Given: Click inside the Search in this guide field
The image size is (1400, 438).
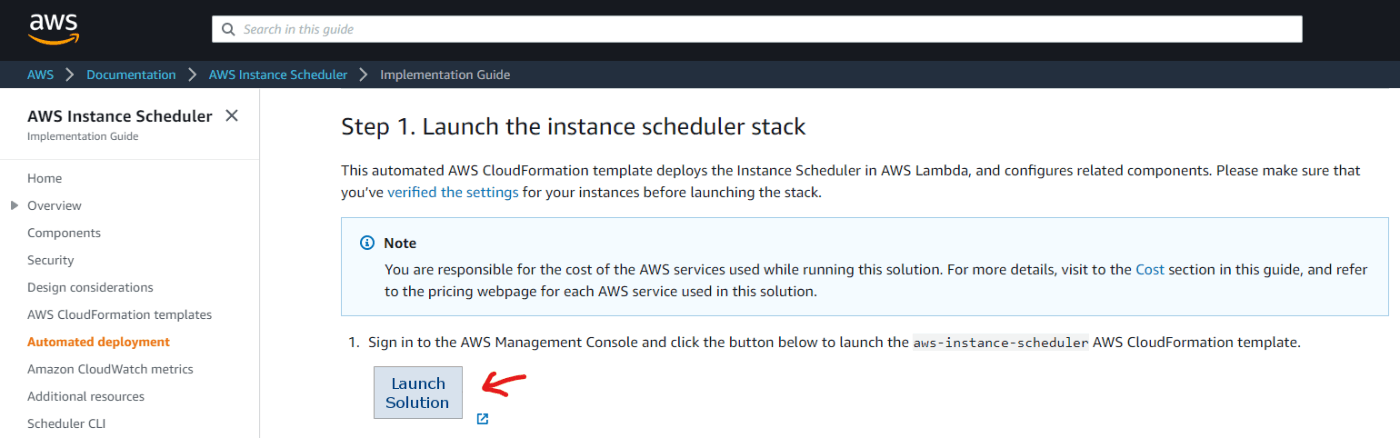Looking at the screenshot, I should 760,30.
